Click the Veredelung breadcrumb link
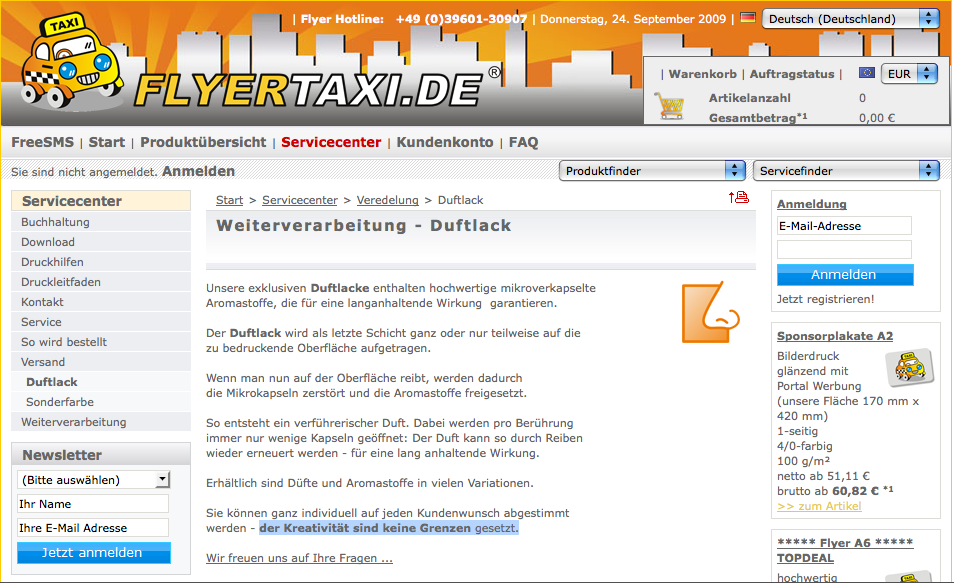 pyautogui.click(x=388, y=200)
